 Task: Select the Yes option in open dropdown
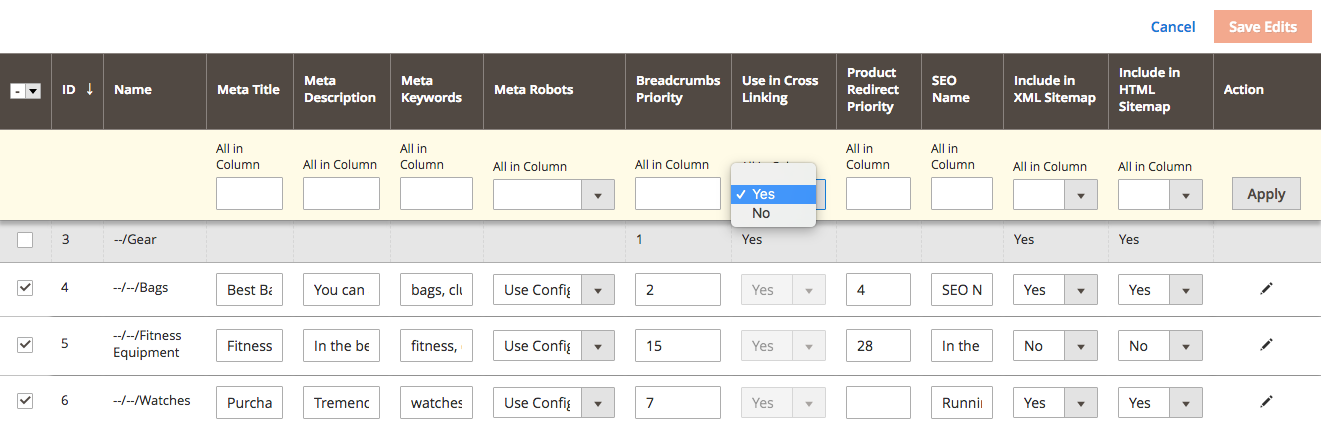point(774,194)
